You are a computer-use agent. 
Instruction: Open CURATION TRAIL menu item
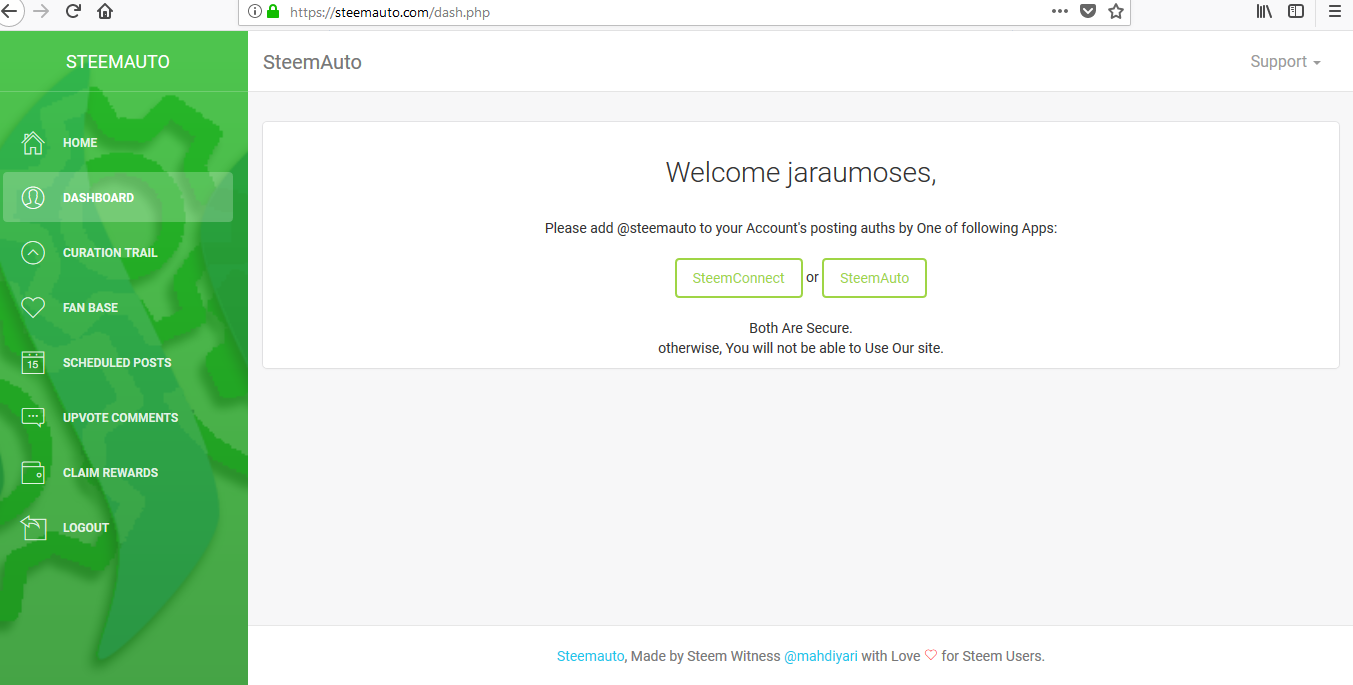tap(118, 253)
